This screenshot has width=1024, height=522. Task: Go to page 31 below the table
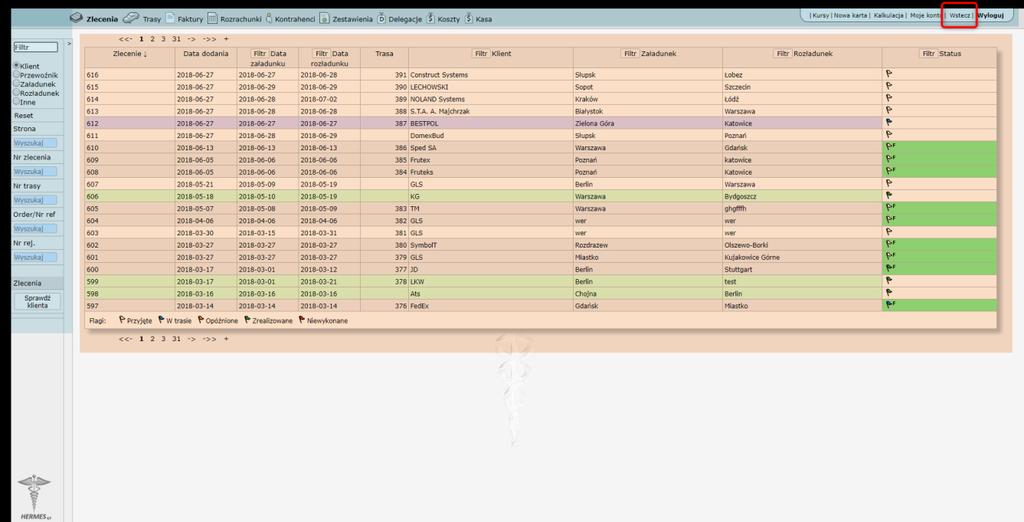tap(176, 339)
